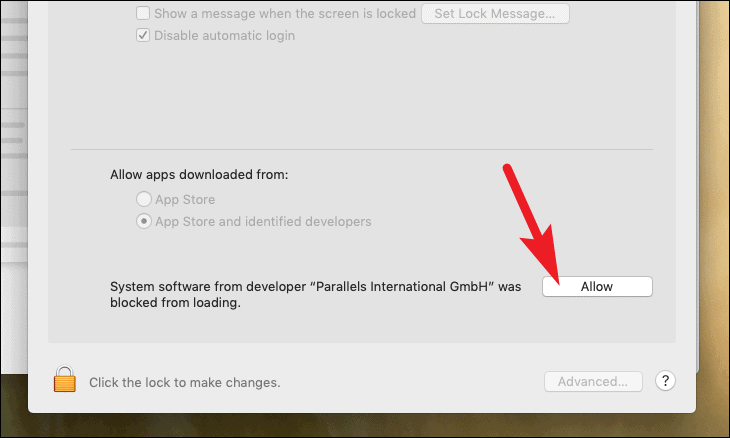Image resolution: width=730 pixels, height=438 pixels.
Task: Select App Store and identified developers option
Action: 144,221
